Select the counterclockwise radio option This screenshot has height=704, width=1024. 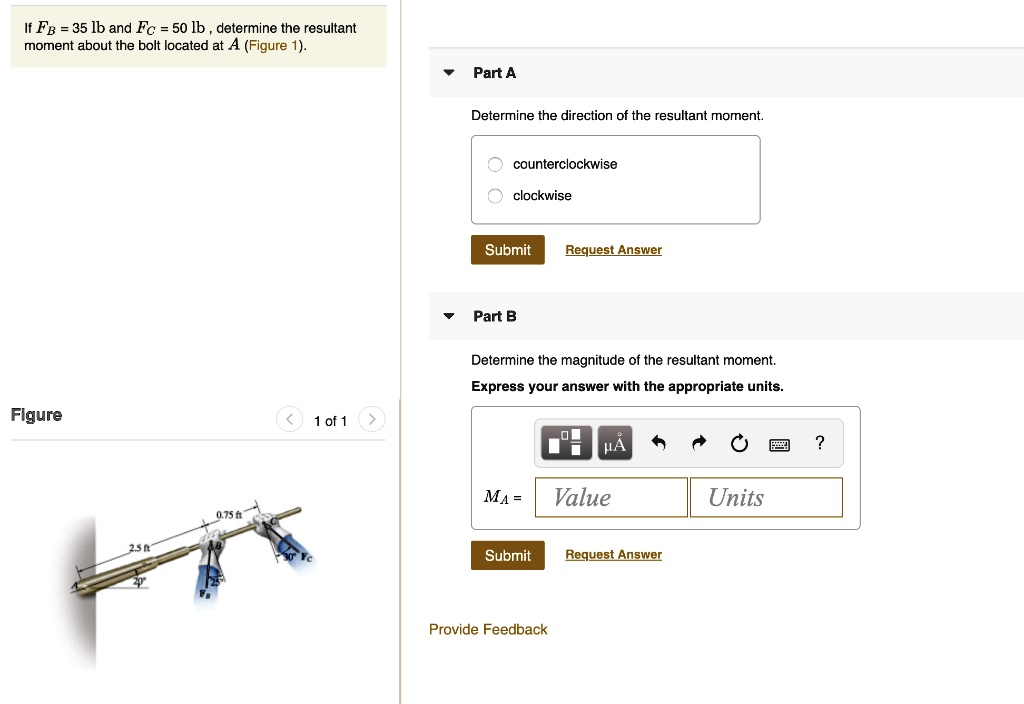(496, 165)
